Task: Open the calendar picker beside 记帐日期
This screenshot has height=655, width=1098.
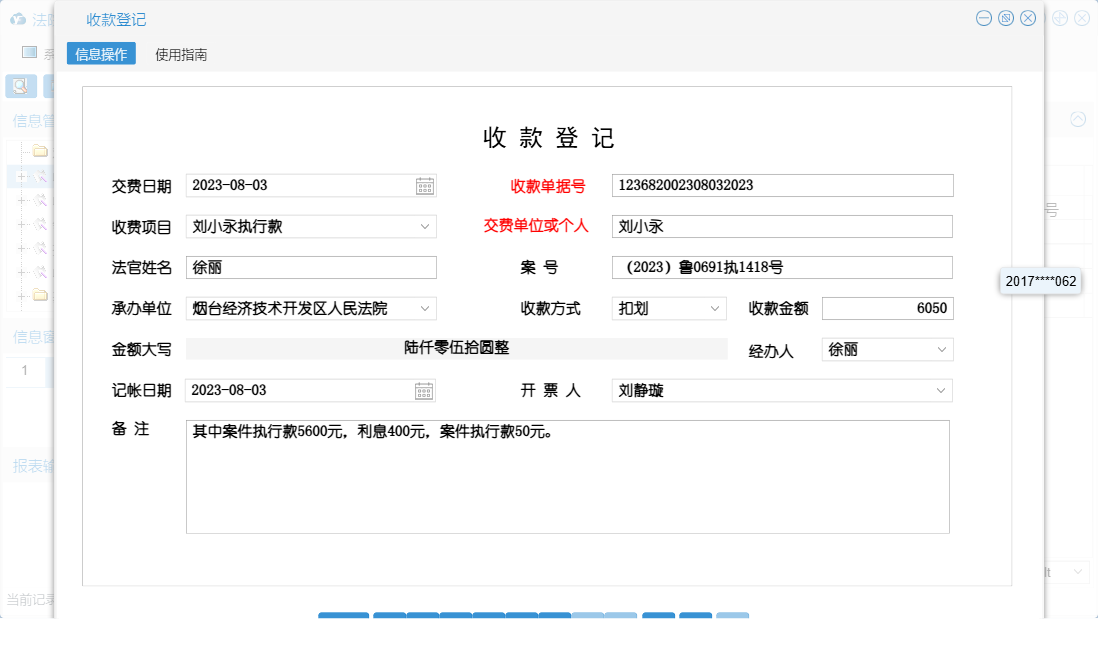Action: point(424,390)
